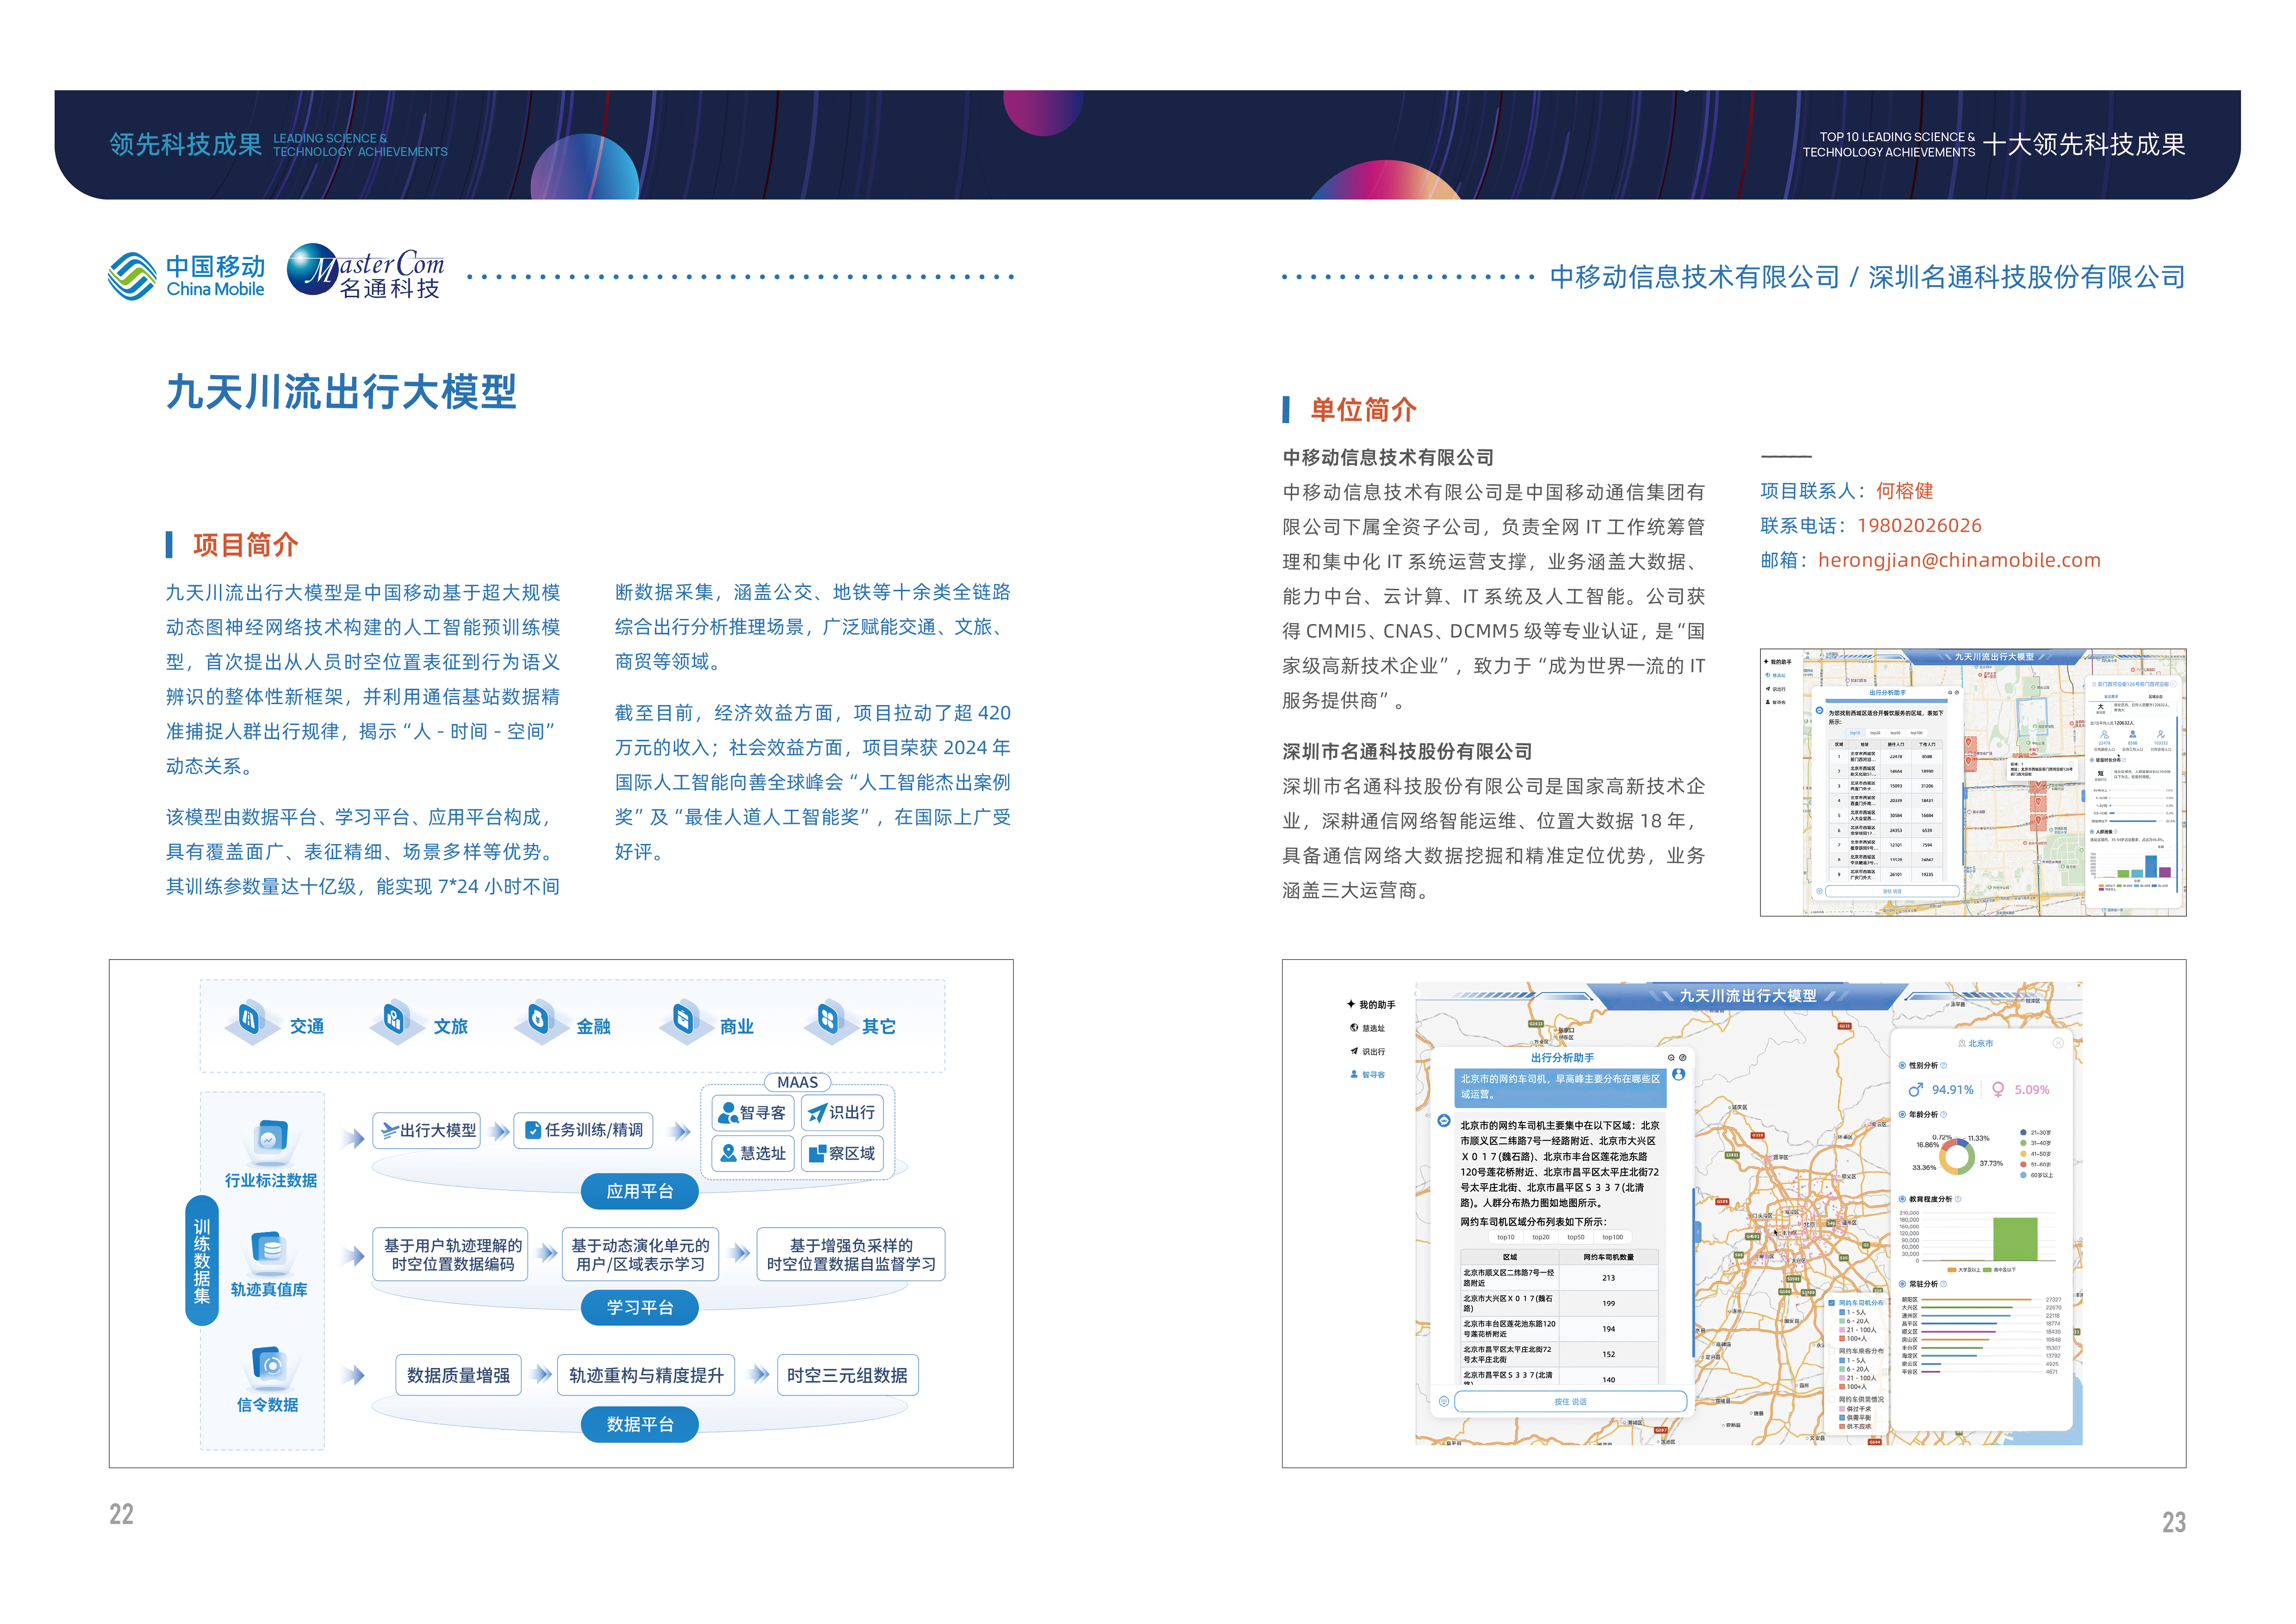
Task: Click the 金融 icon in the architecture diagram
Action: (538, 1020)
